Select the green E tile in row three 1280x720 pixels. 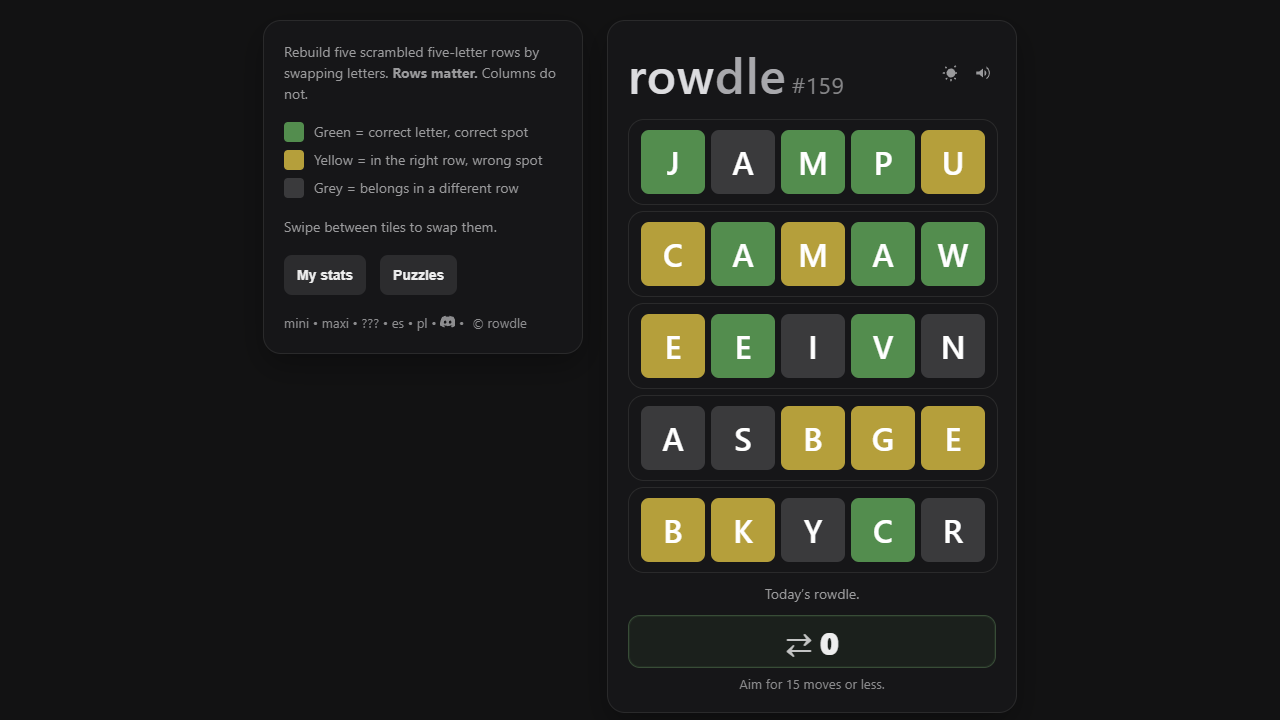[743, 346]
